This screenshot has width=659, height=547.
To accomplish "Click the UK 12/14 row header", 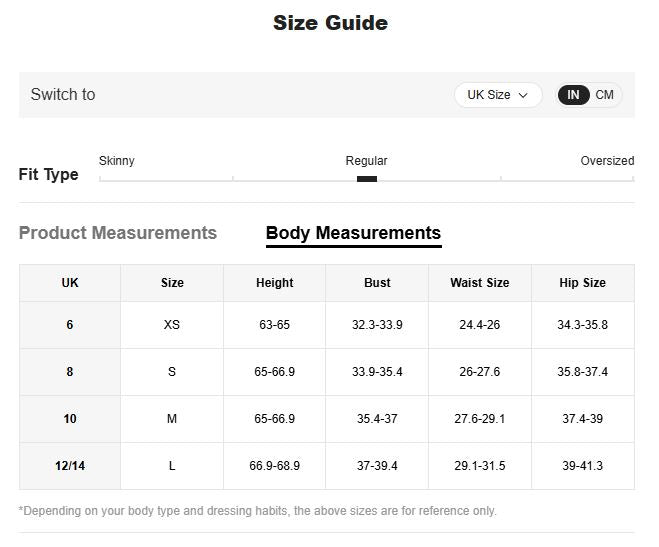I will tap(70, 466).
